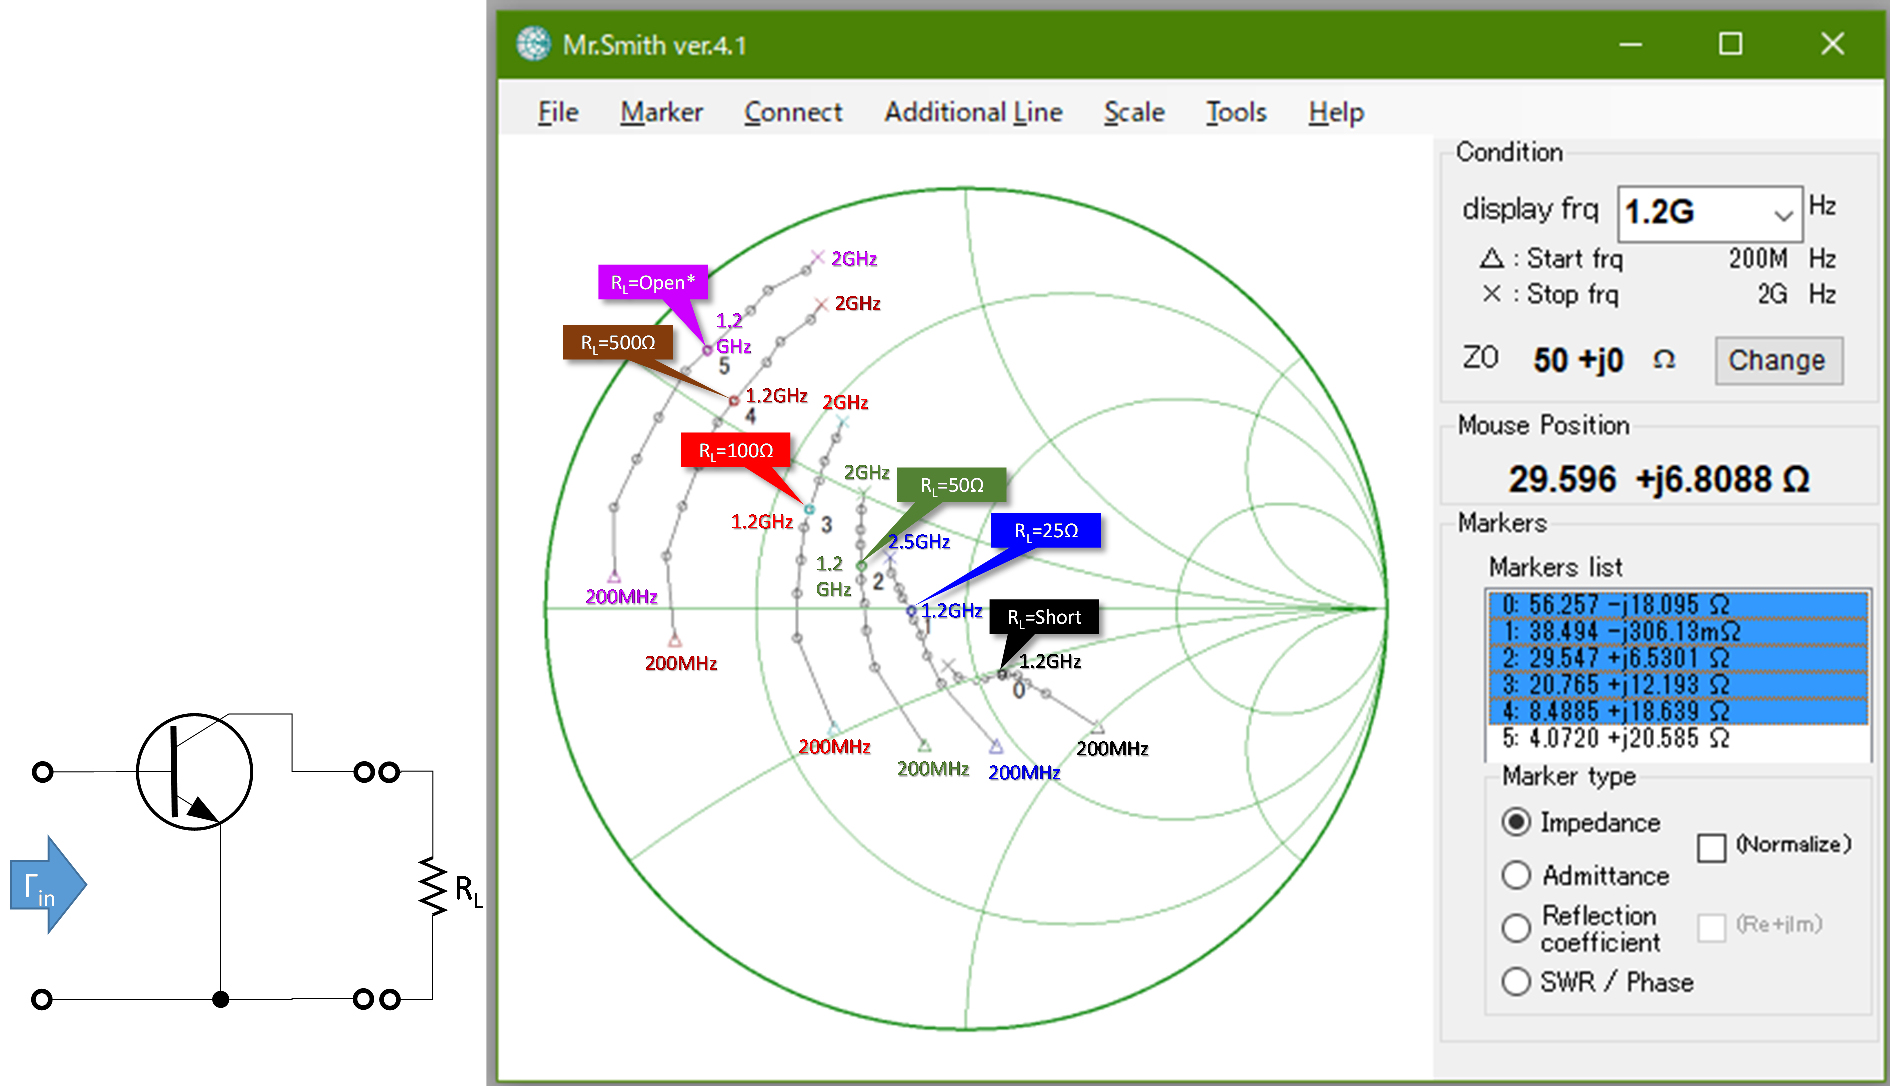1890x1086 pixels.
Task: Click the Stop frq cross symbol
Action: coord(1491,293)
